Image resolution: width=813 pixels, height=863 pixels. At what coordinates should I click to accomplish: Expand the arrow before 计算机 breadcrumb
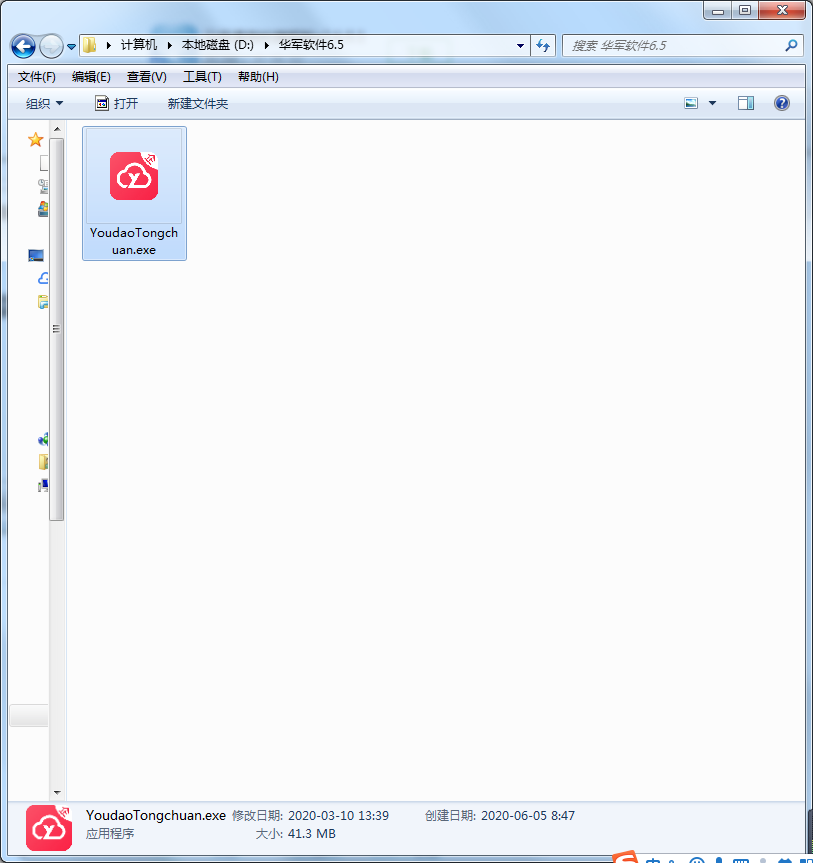click(x=108, y=45)
